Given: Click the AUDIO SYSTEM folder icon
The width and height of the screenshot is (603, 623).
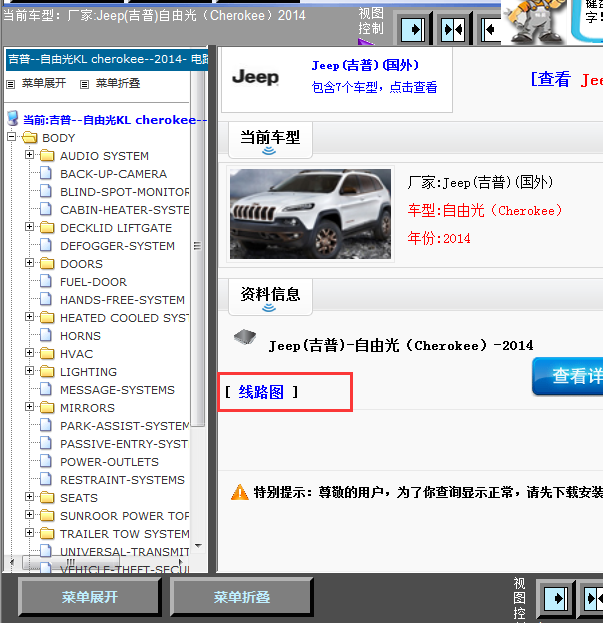Looking at the screenshot, I should [47, 155].
